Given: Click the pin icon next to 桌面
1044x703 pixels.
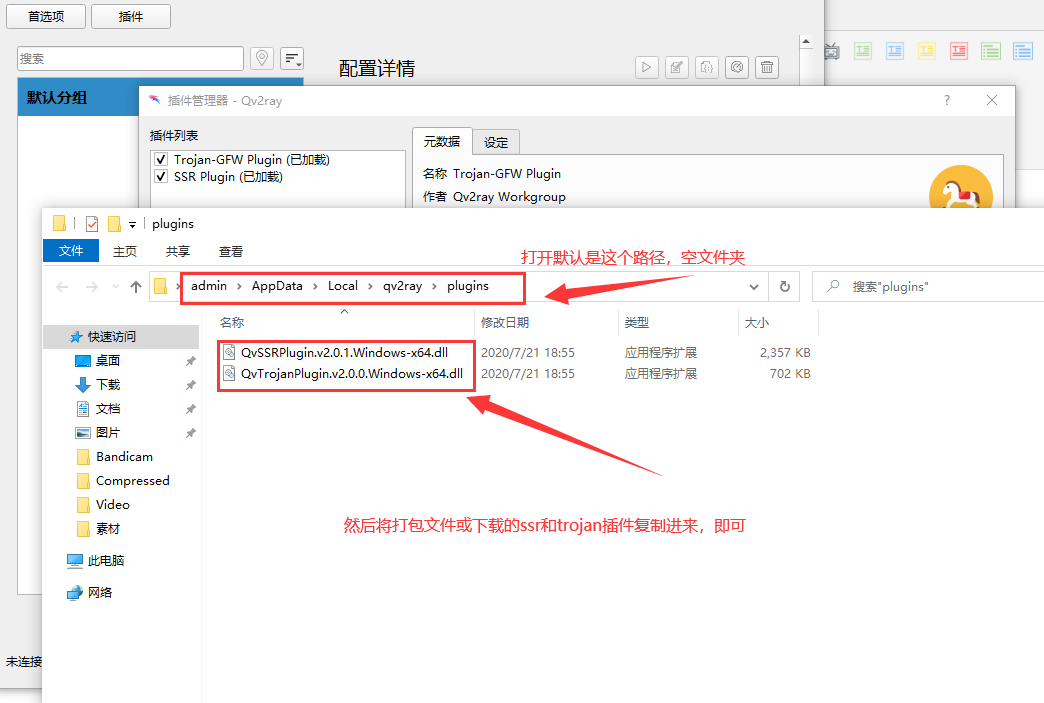Looking at the screenshot, I should point(190,361).
